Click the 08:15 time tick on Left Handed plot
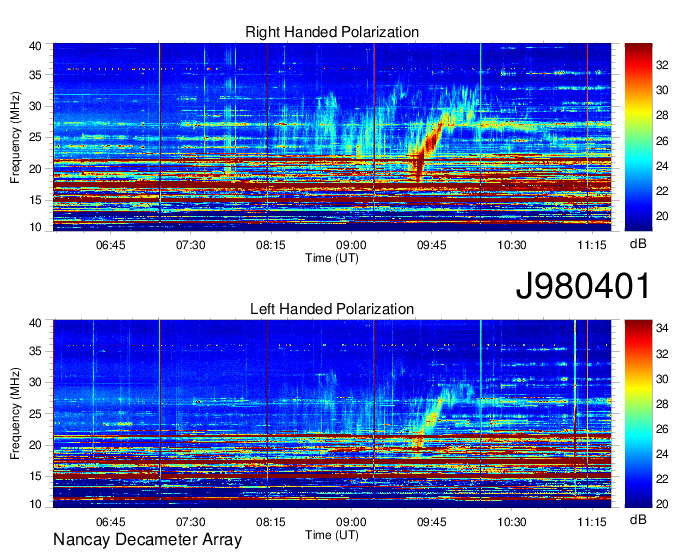Viewport: 680px width, 552px height. 271,522
